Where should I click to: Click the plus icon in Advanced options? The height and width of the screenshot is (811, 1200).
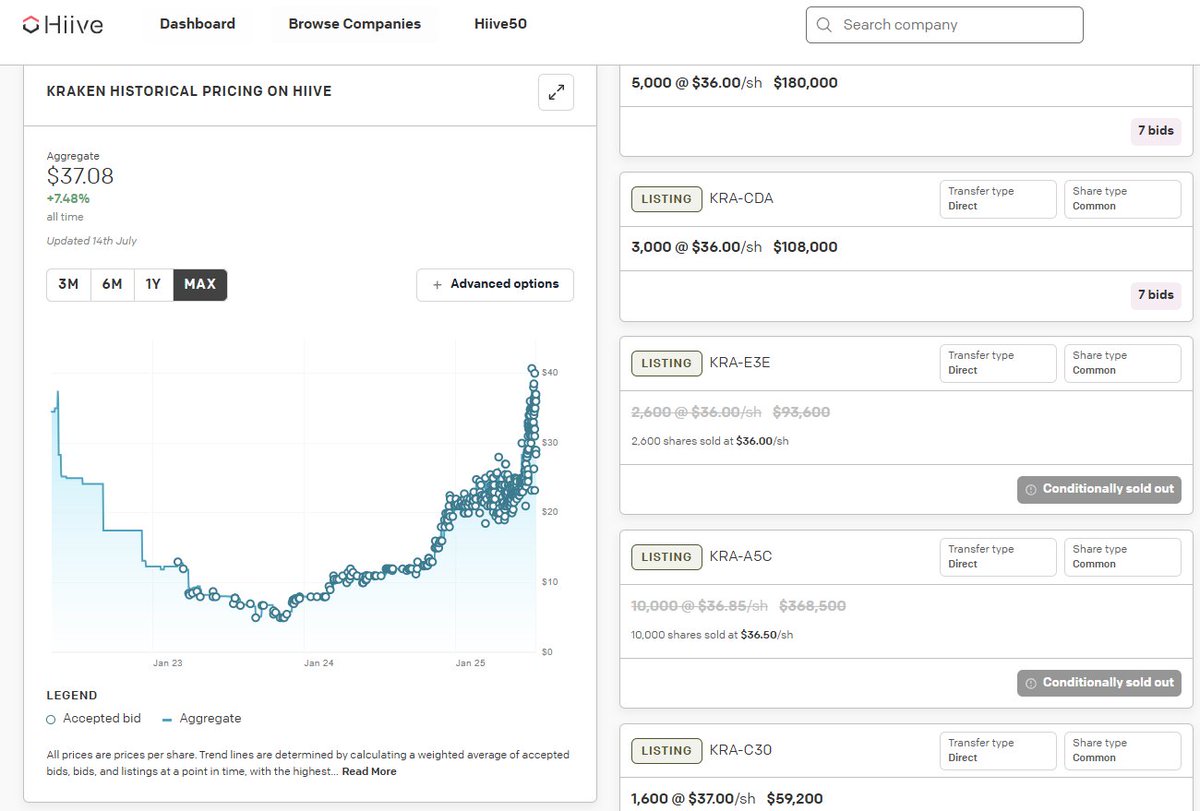(437, 285)
